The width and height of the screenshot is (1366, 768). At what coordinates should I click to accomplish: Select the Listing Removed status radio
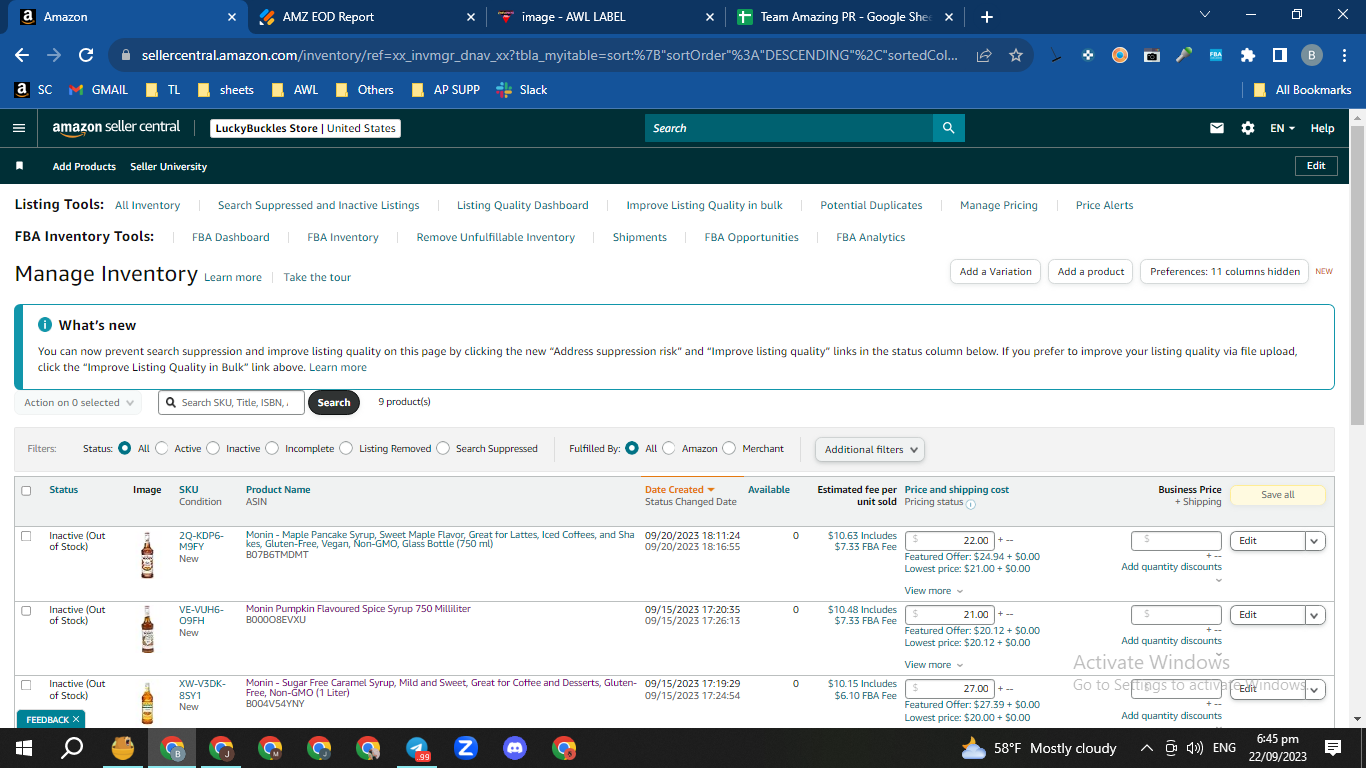(x=346, y=449)
